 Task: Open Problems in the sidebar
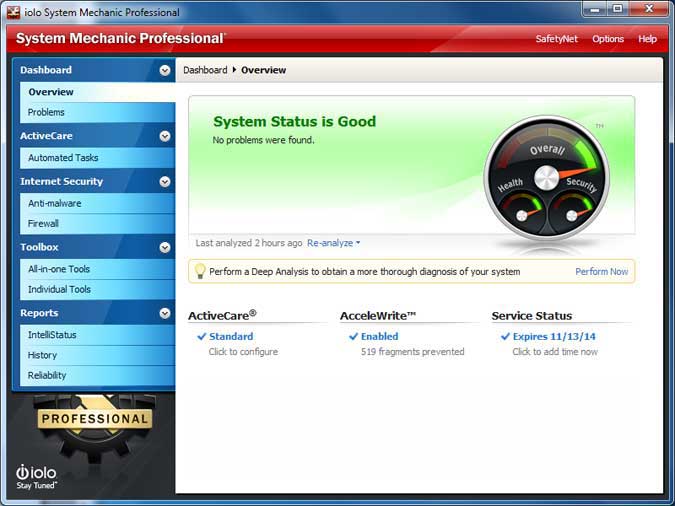pos(97,112)
